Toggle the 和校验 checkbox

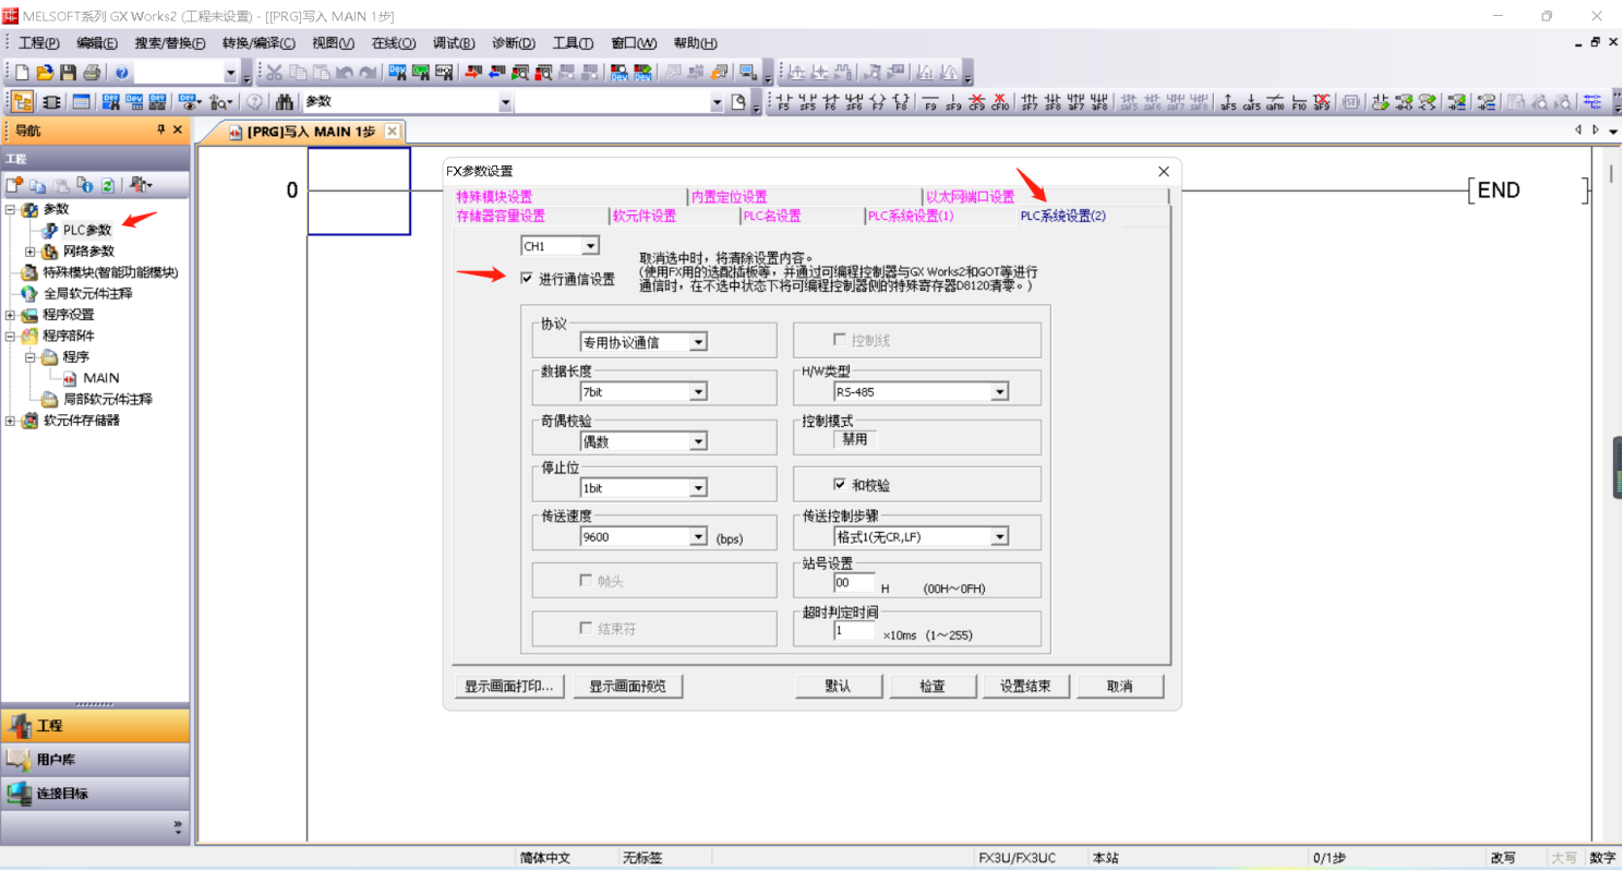pos(840,485)
